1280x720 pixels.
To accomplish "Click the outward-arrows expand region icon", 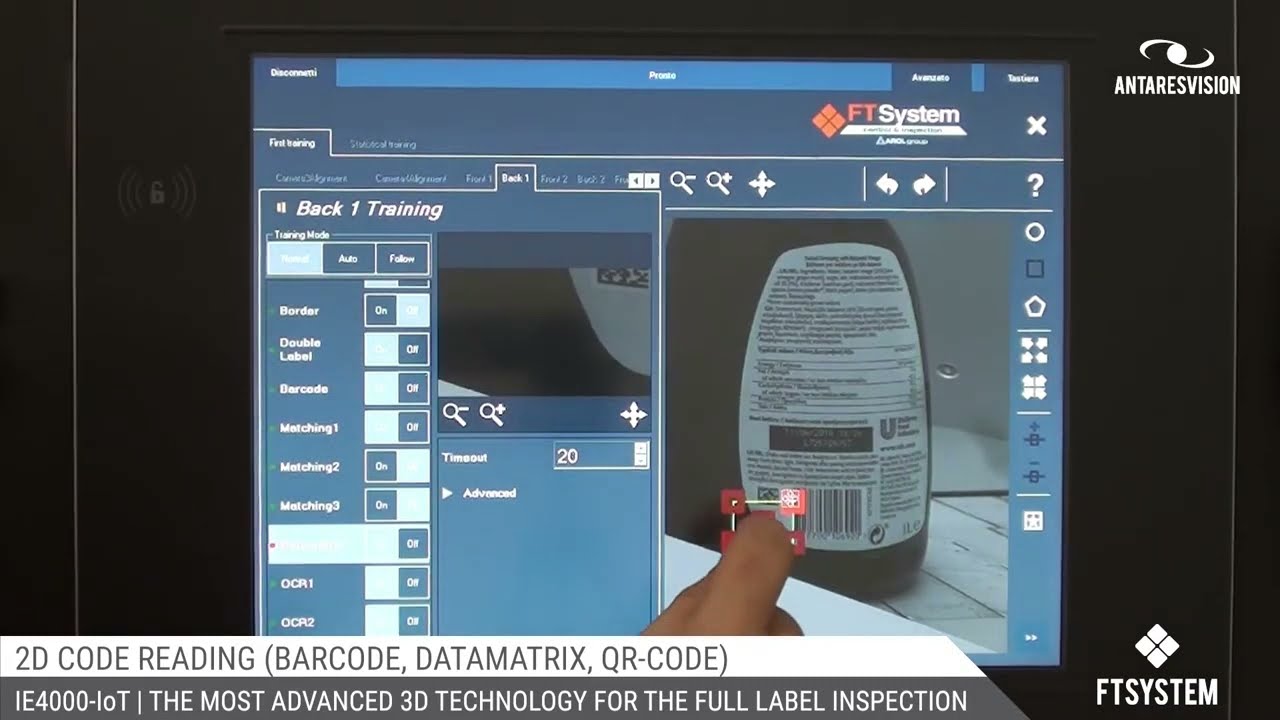I will (x=1034, y=350).
